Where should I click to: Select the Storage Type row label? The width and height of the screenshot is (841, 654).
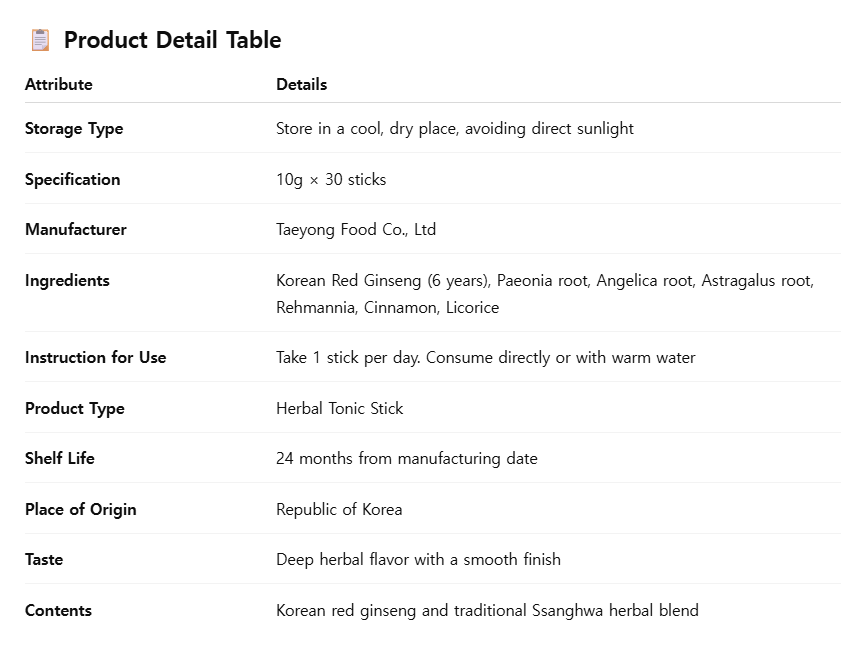(x=74, y=128)
